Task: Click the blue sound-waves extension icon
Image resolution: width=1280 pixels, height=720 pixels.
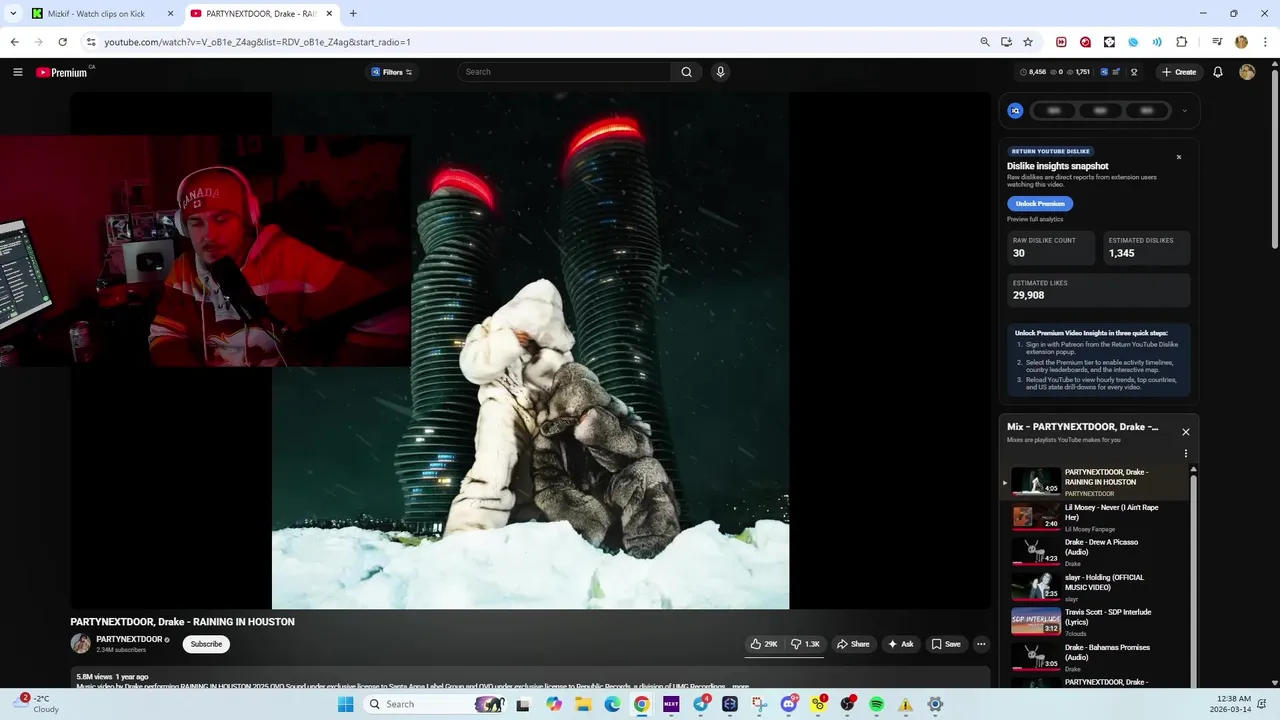Action: coord(1157,42)
